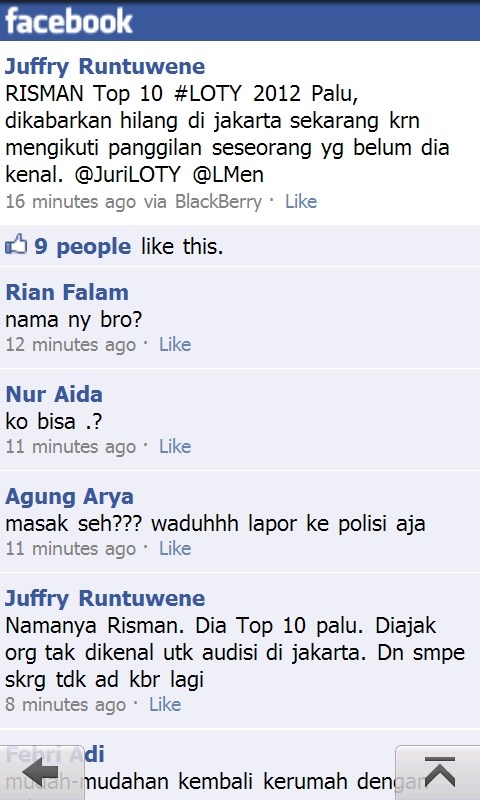The image size is (480, 800).
Task: Open Rian Falam's profile
Action: click(x=67, y=292)
